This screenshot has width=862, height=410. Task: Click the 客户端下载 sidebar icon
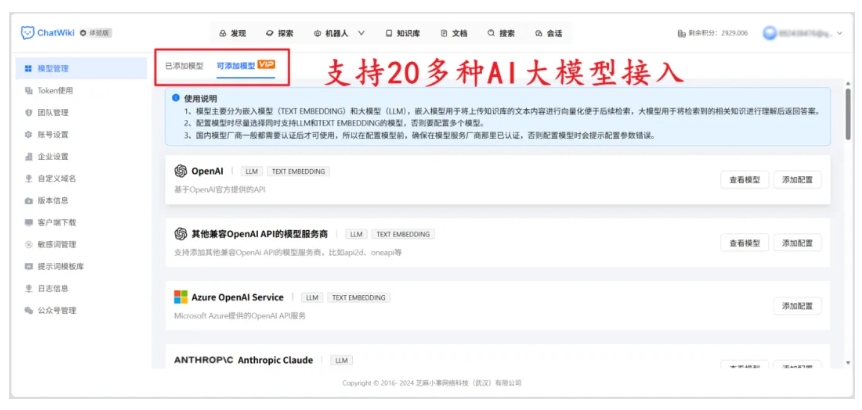29,223
